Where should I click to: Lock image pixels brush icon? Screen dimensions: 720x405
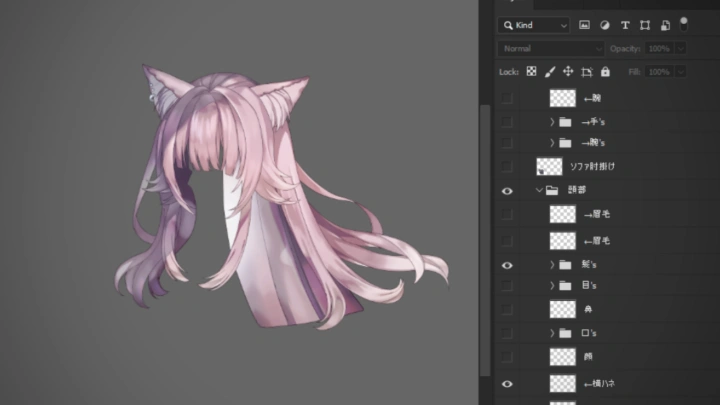pos(549,72)
